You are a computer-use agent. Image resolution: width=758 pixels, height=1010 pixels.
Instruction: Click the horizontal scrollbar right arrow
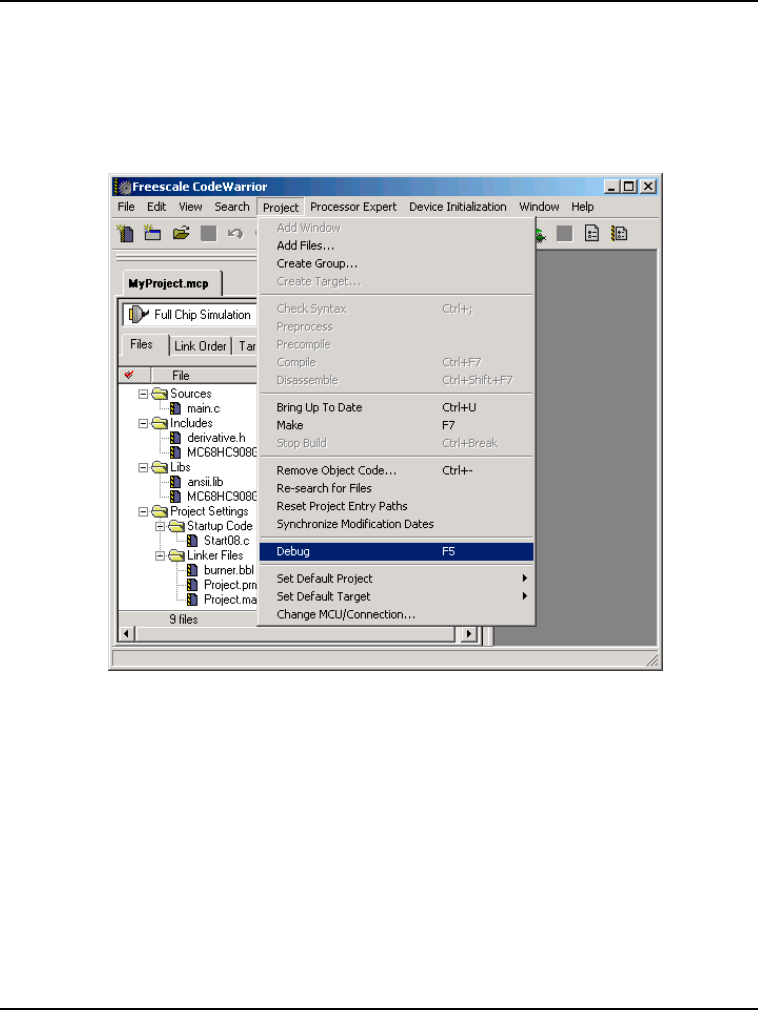pos(469,634)
